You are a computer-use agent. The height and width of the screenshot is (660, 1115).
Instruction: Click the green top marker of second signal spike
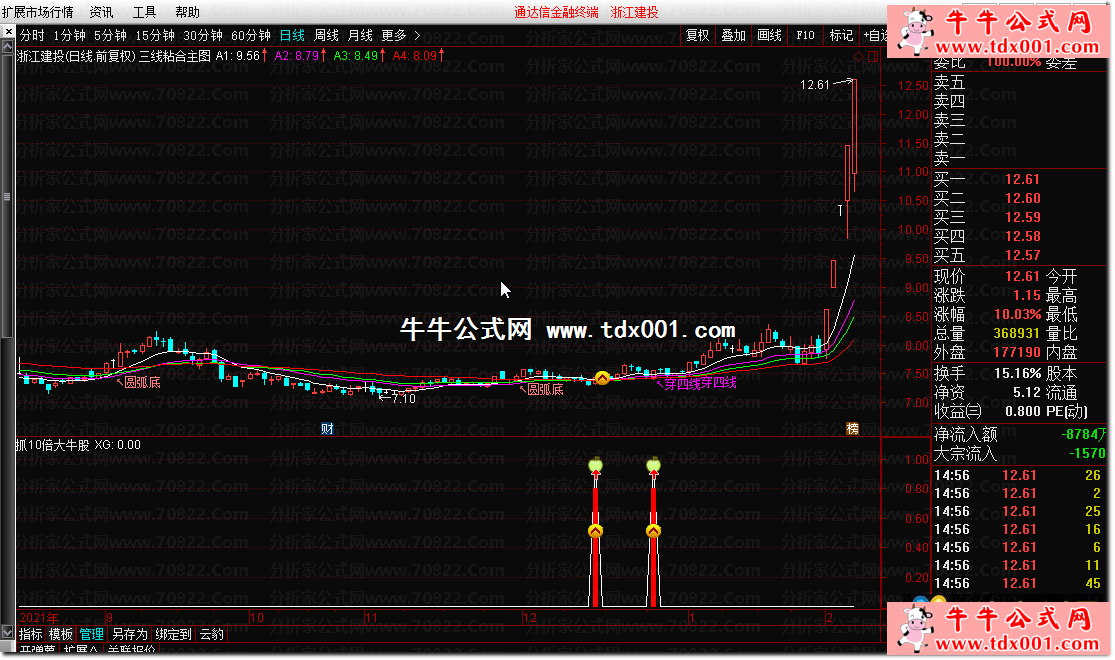tap(653, 466)
